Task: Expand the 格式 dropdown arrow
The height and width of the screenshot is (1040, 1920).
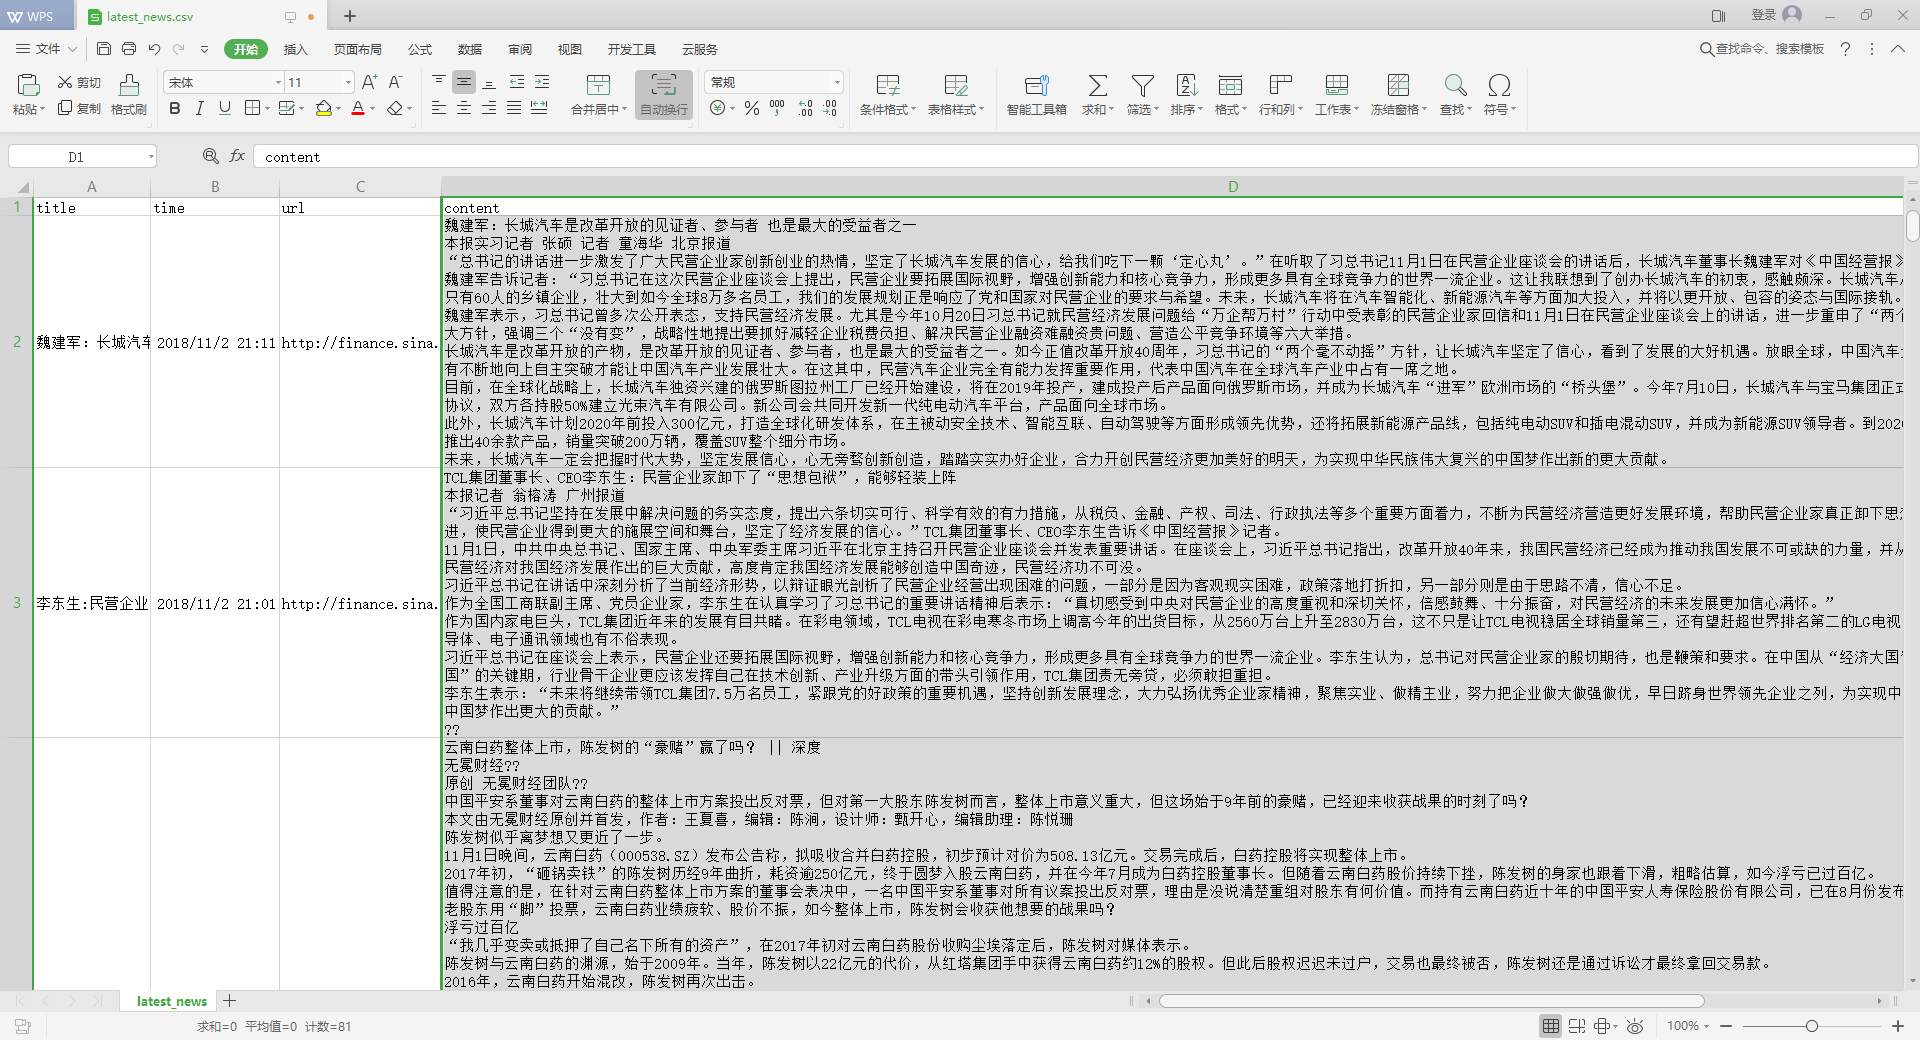Action: pyautogui.click(x=1244, y=109)
